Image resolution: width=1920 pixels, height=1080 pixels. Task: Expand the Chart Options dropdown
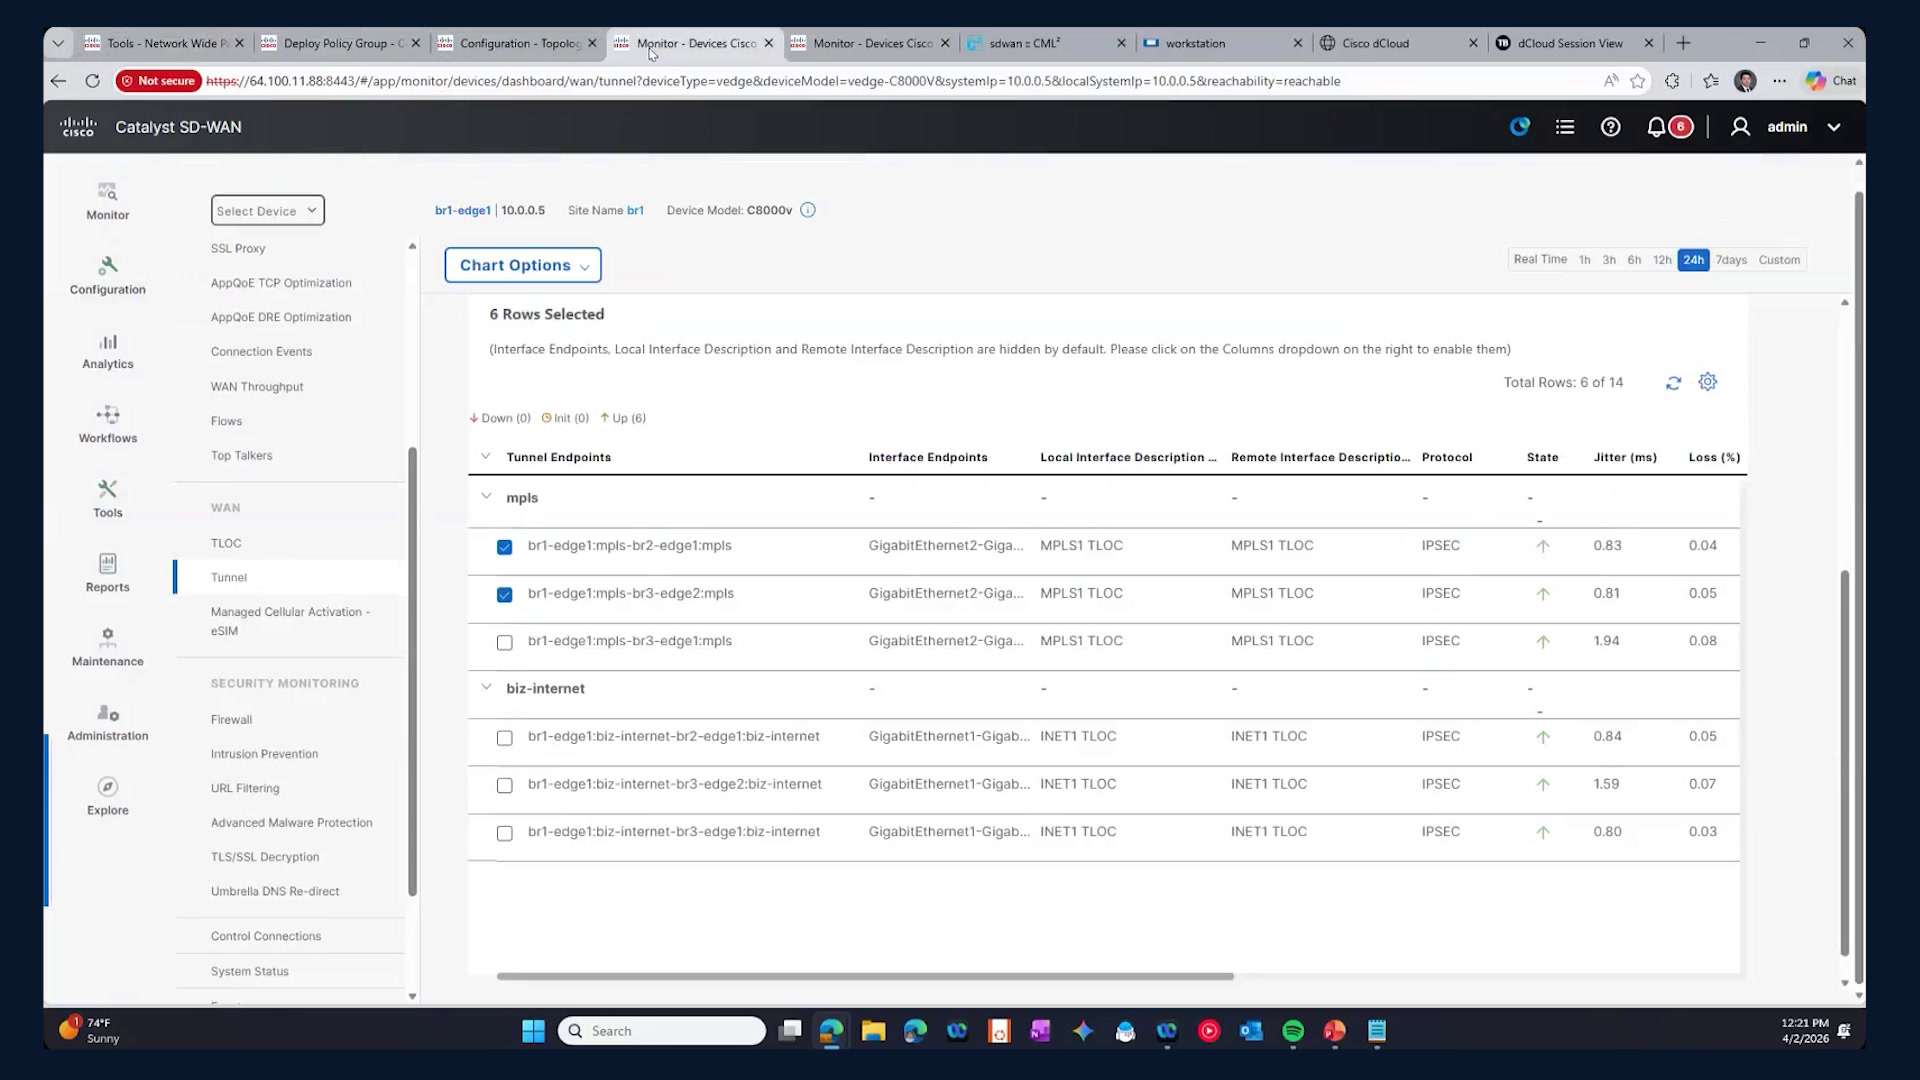[x=523, y=265]
